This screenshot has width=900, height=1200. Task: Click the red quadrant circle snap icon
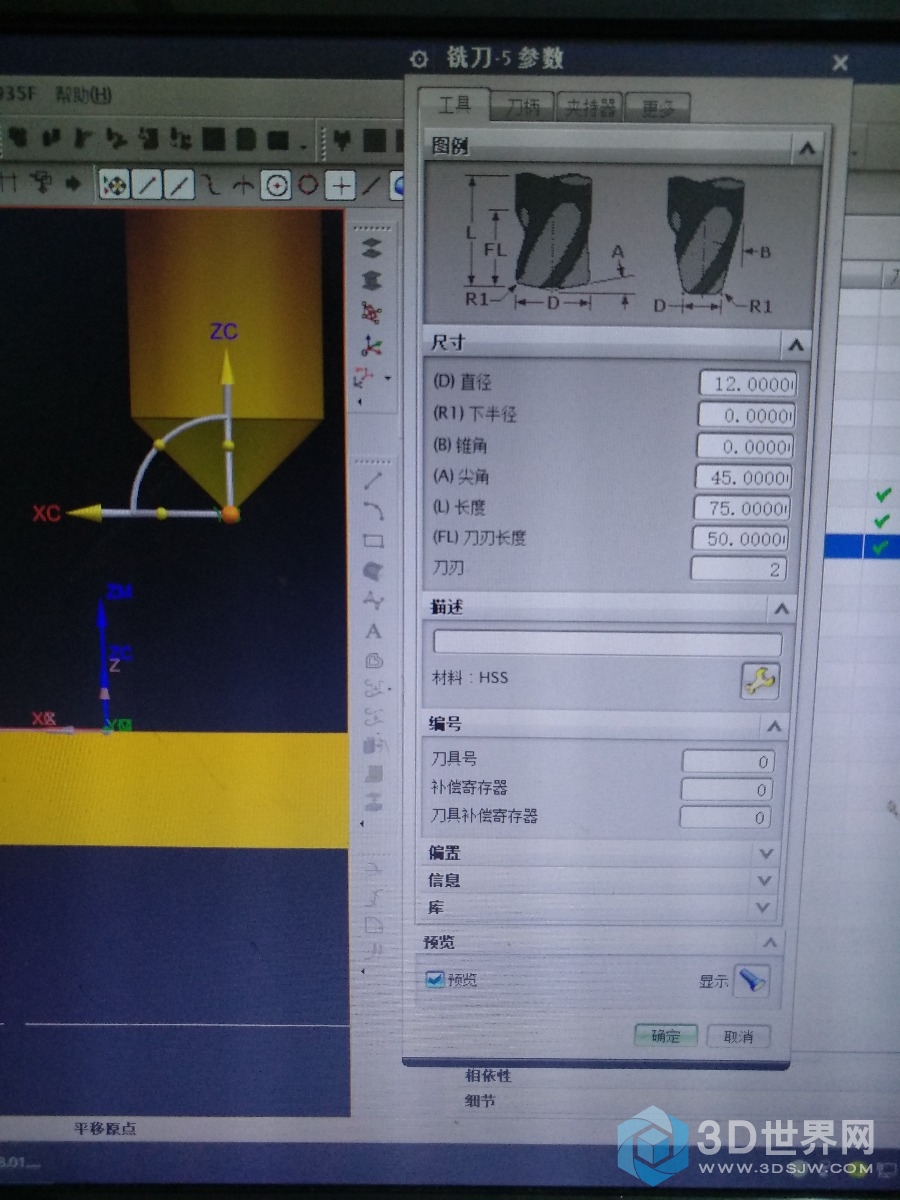pyautogui.click(x=308, y=185)
